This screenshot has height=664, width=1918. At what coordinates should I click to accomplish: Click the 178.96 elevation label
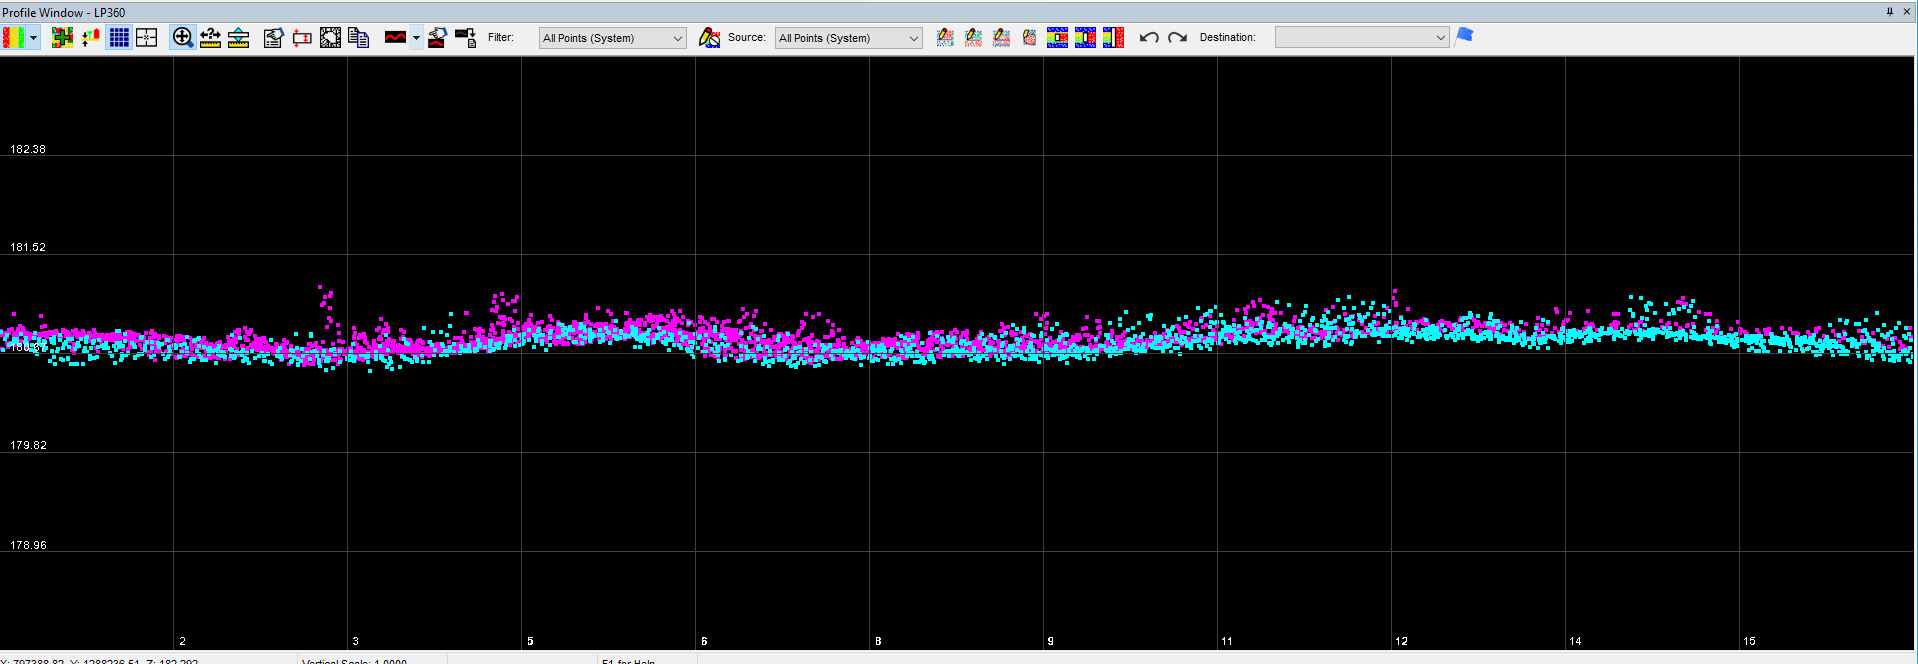pyautogui.click(x=28, y=545)
